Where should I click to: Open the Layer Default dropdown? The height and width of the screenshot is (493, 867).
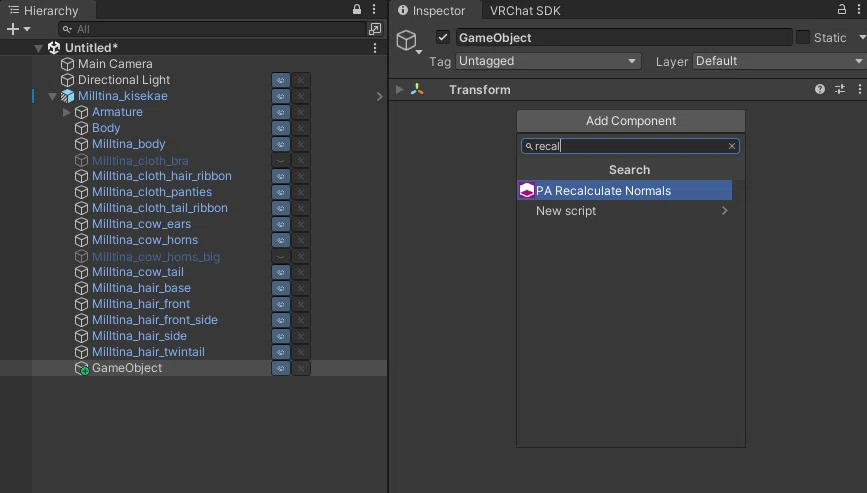click(779, 61)
